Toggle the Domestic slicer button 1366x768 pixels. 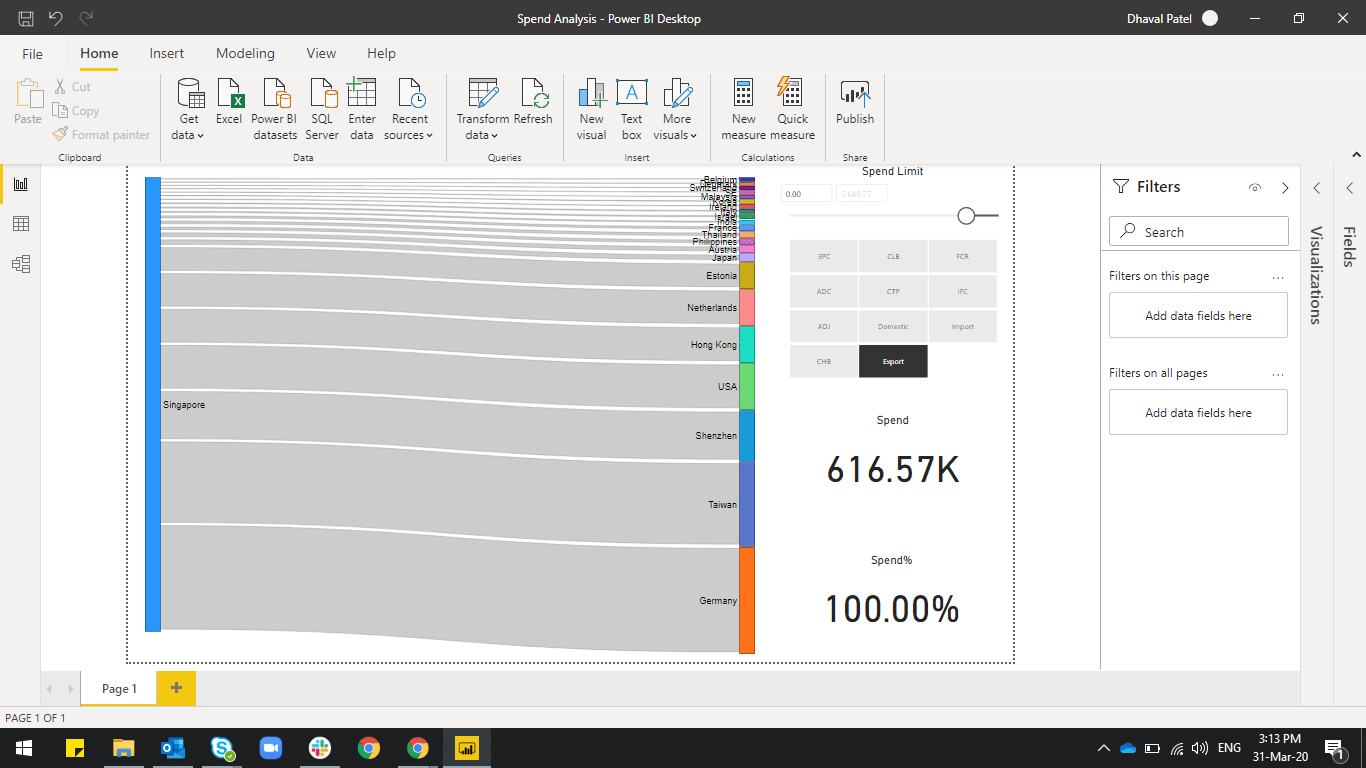pyautogui.click(x=893, y=326)
